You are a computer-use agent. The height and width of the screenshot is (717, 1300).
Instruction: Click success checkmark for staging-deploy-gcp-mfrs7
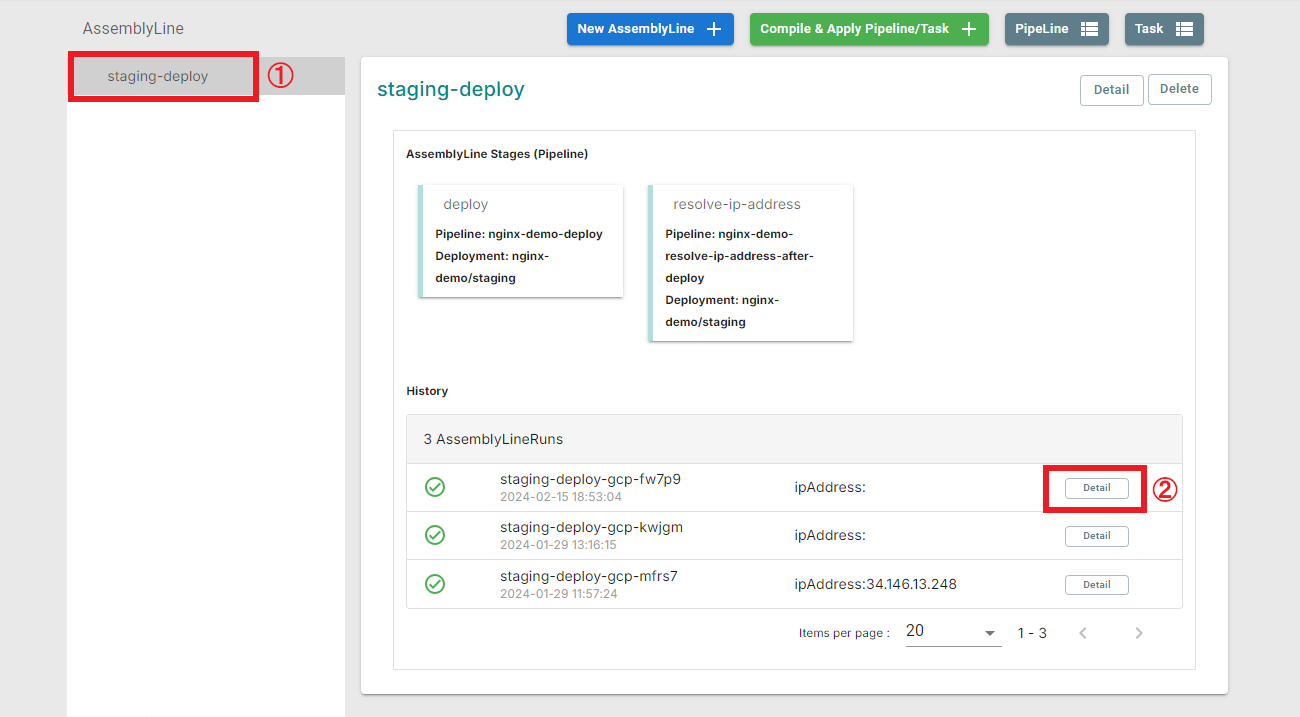[x=435, y=584]
